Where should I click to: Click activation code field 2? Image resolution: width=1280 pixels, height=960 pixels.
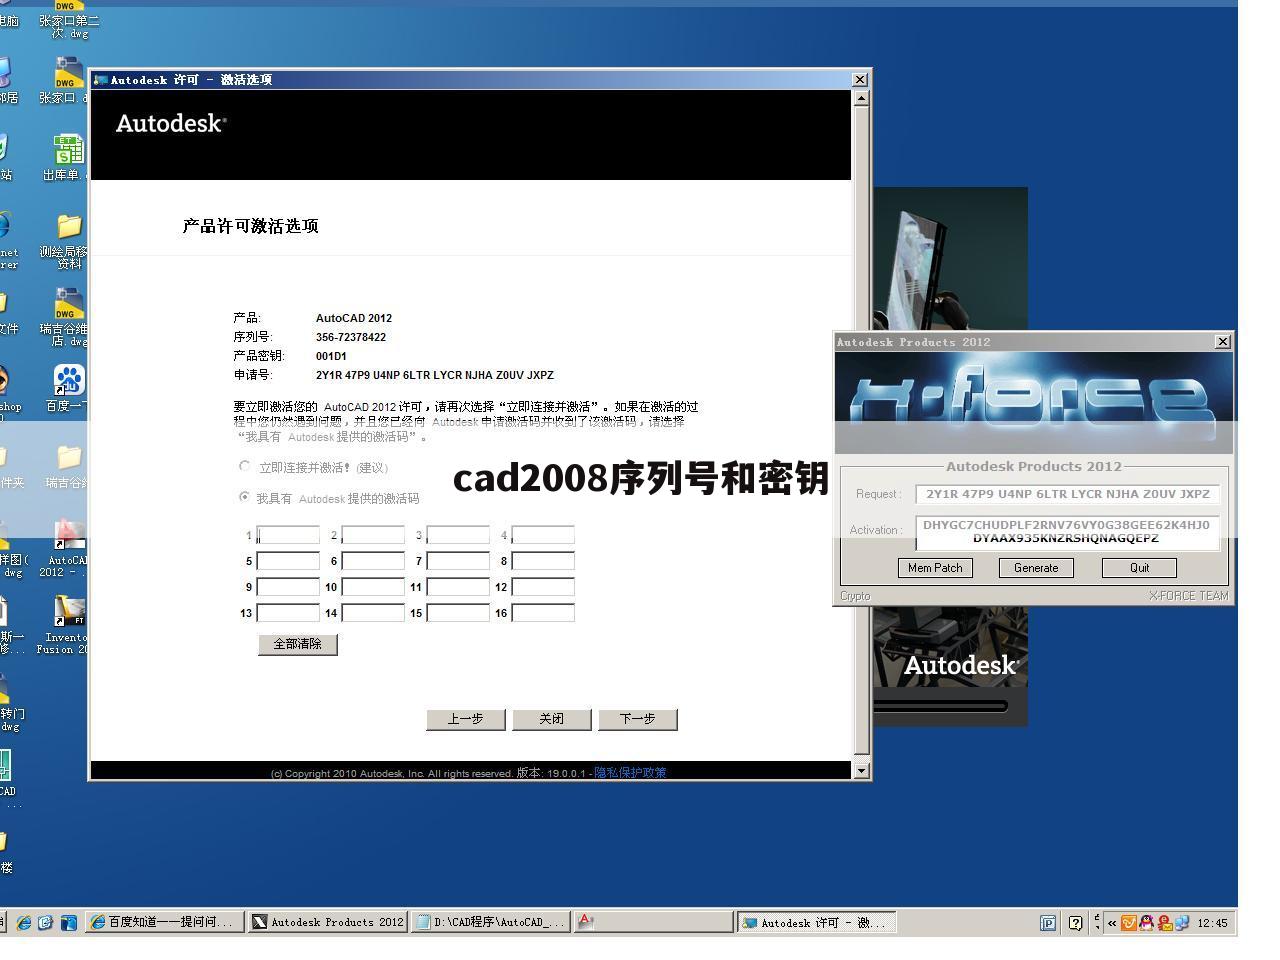[x=373, y=535]
